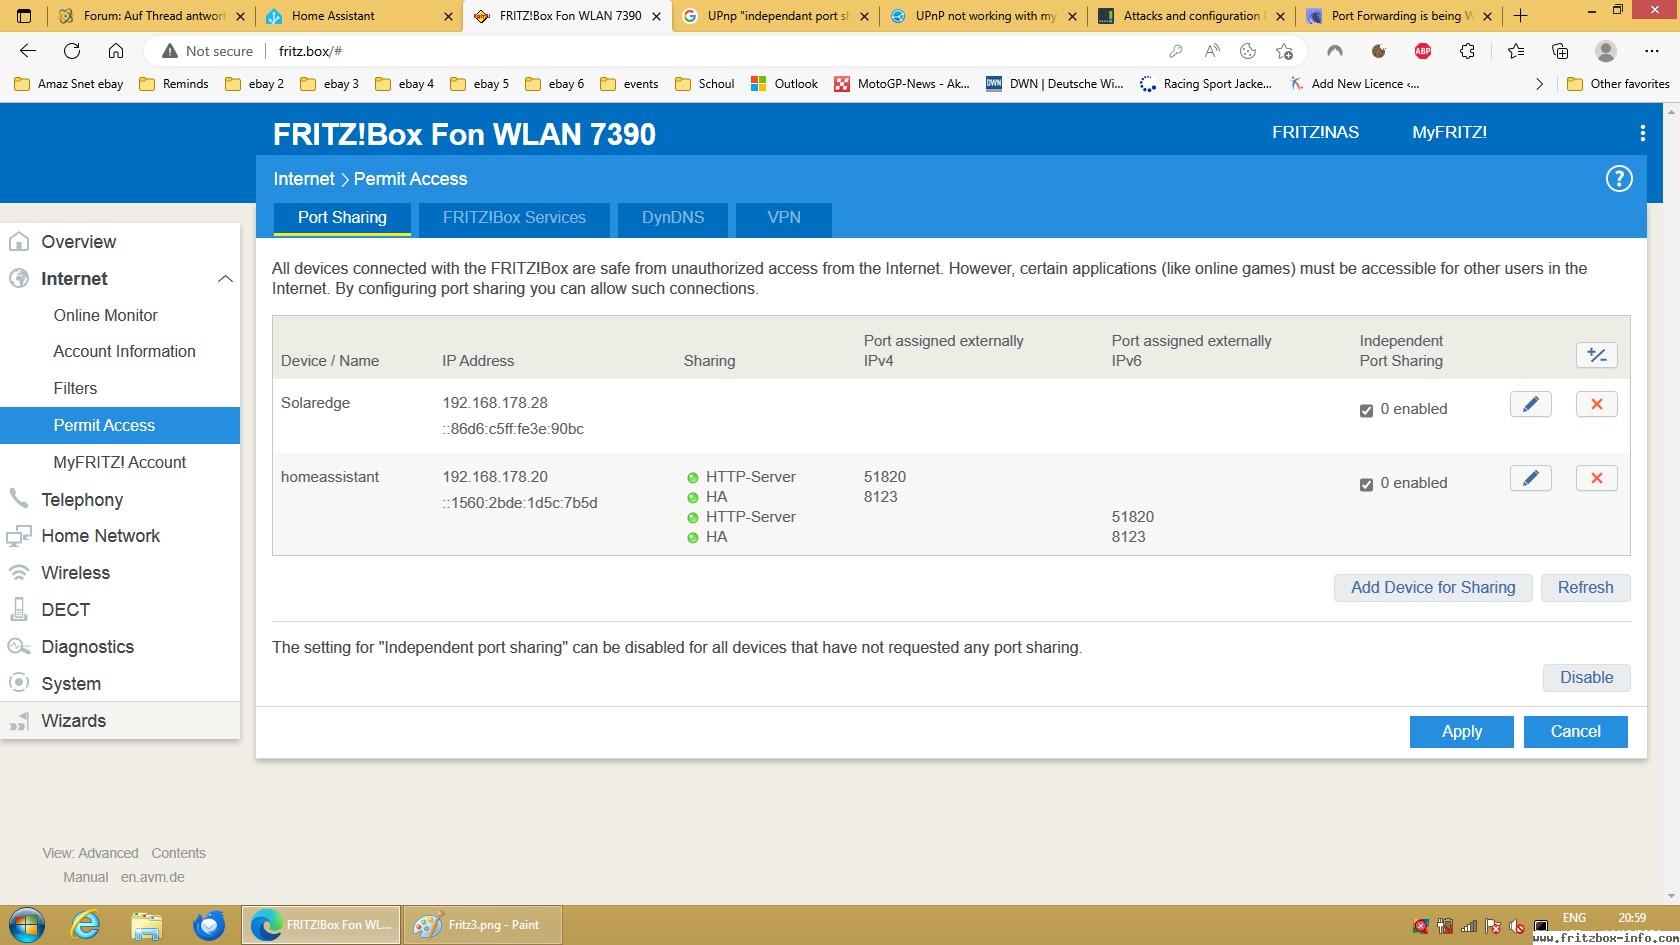Image resolution: width=1680 pixels, height=945 pixels.
Task: Click the View: Advanced link
Action: [90, 854]
